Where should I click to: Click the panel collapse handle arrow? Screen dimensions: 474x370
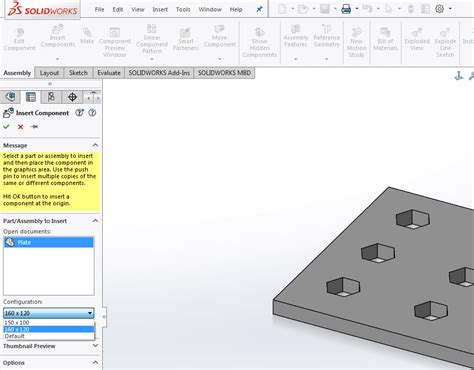coord(104,316)
